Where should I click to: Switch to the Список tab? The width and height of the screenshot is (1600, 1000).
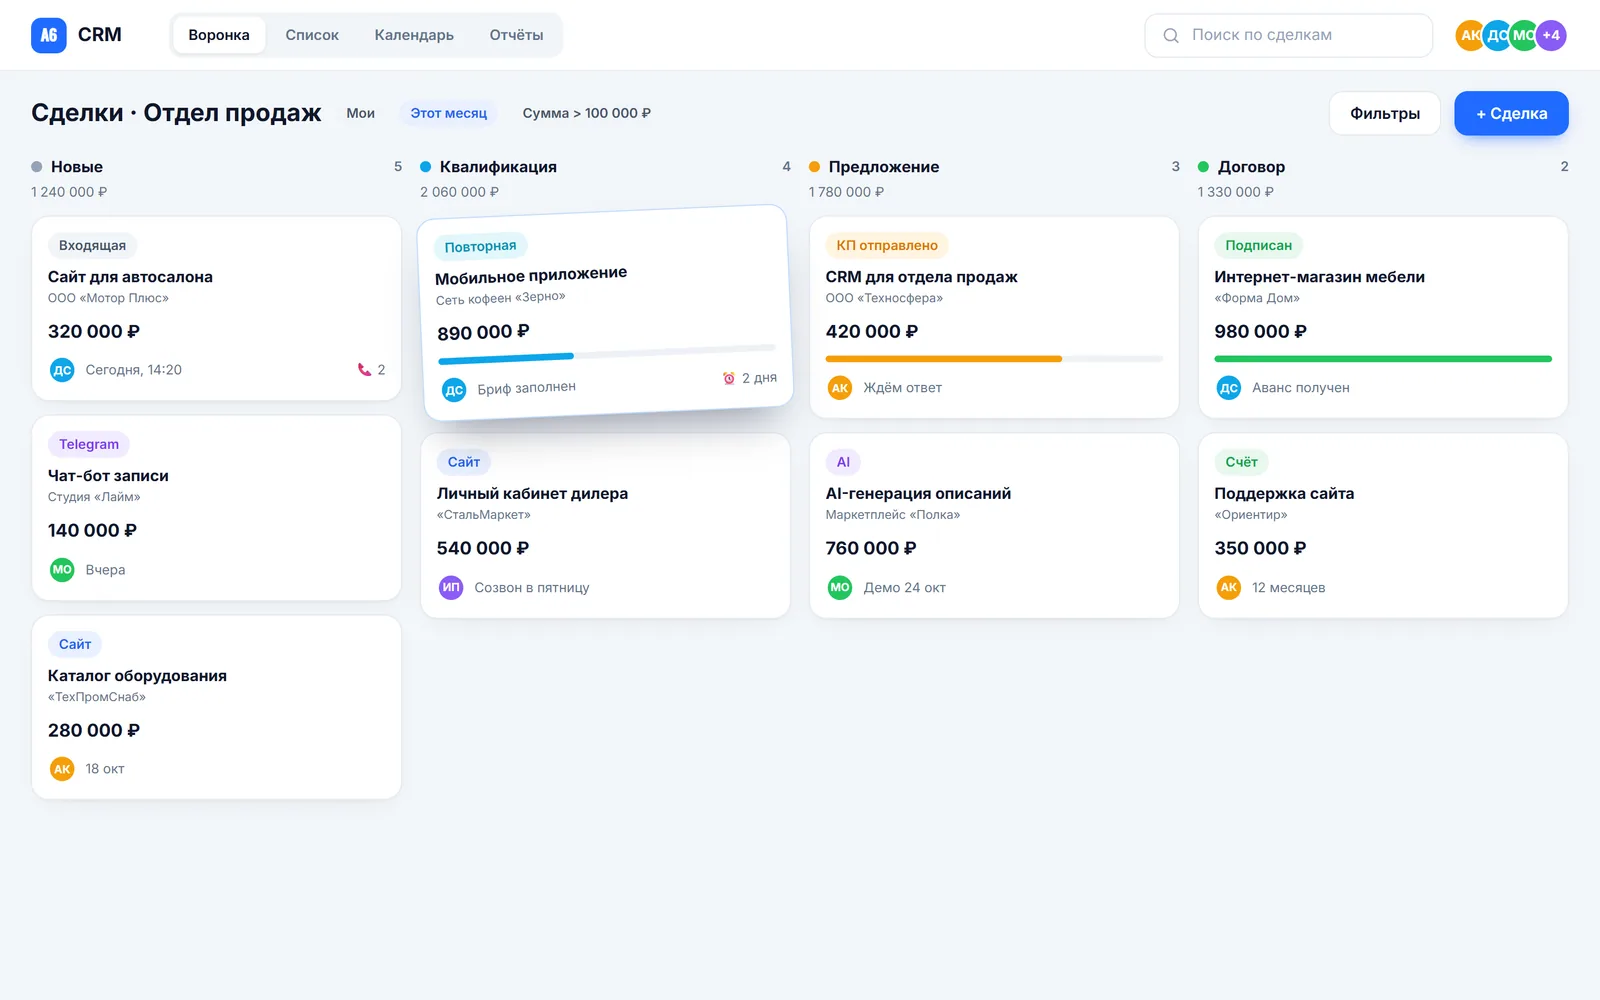pos(312,35)
